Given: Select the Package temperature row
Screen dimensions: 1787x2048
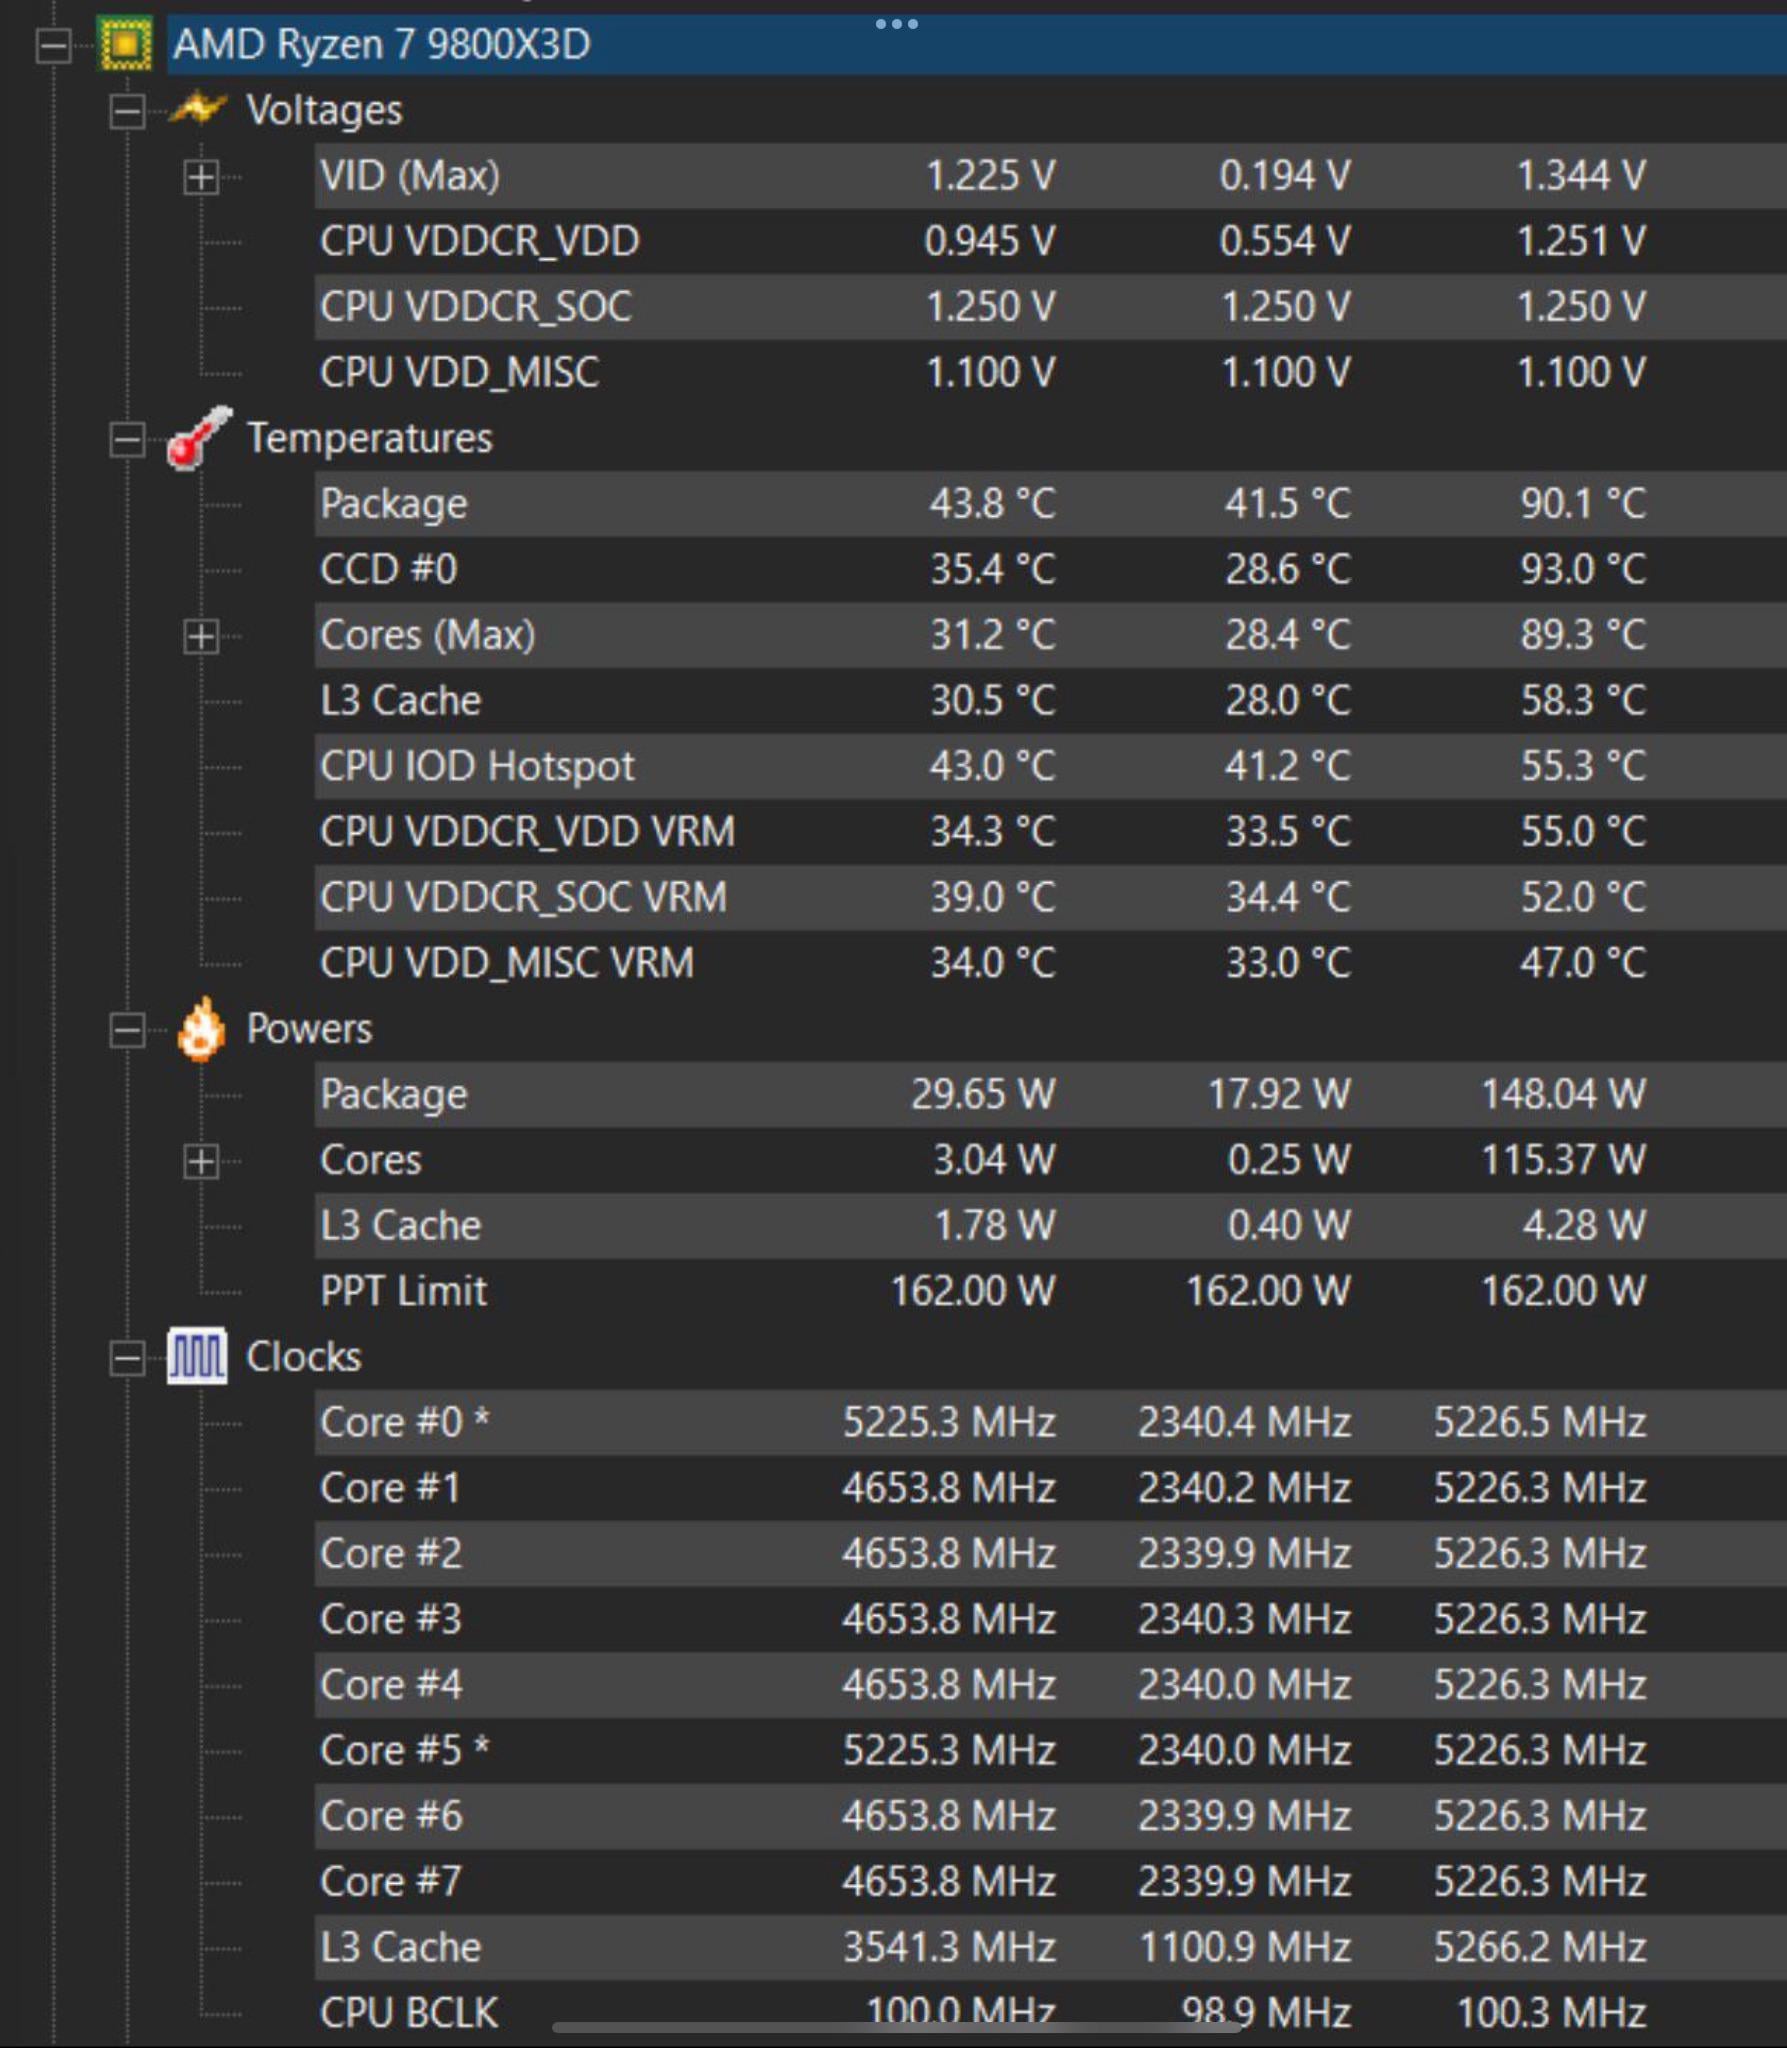Looking at the screenshot, I should pos(1050,504).
